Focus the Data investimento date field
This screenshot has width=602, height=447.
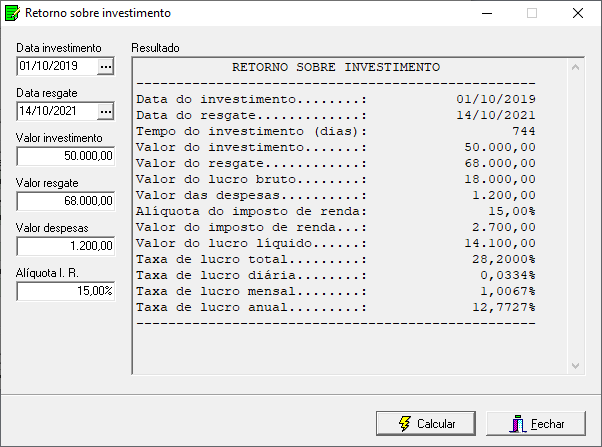pyautogui.click(x=57, y=66)
